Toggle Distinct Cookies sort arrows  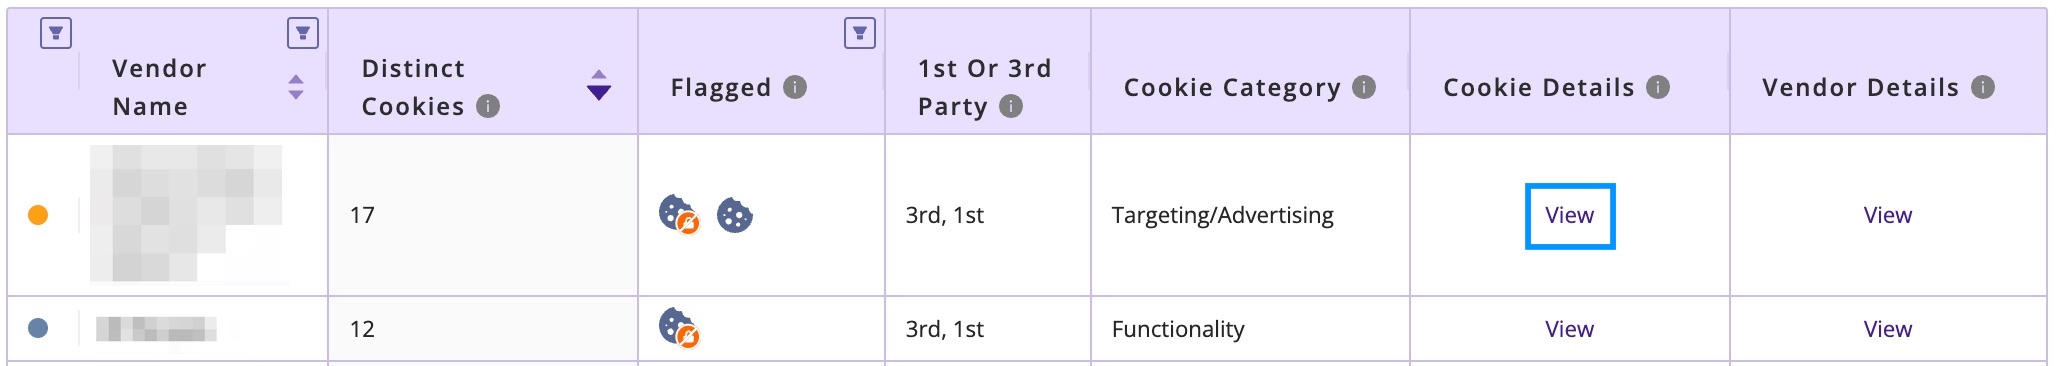(599, 85)
